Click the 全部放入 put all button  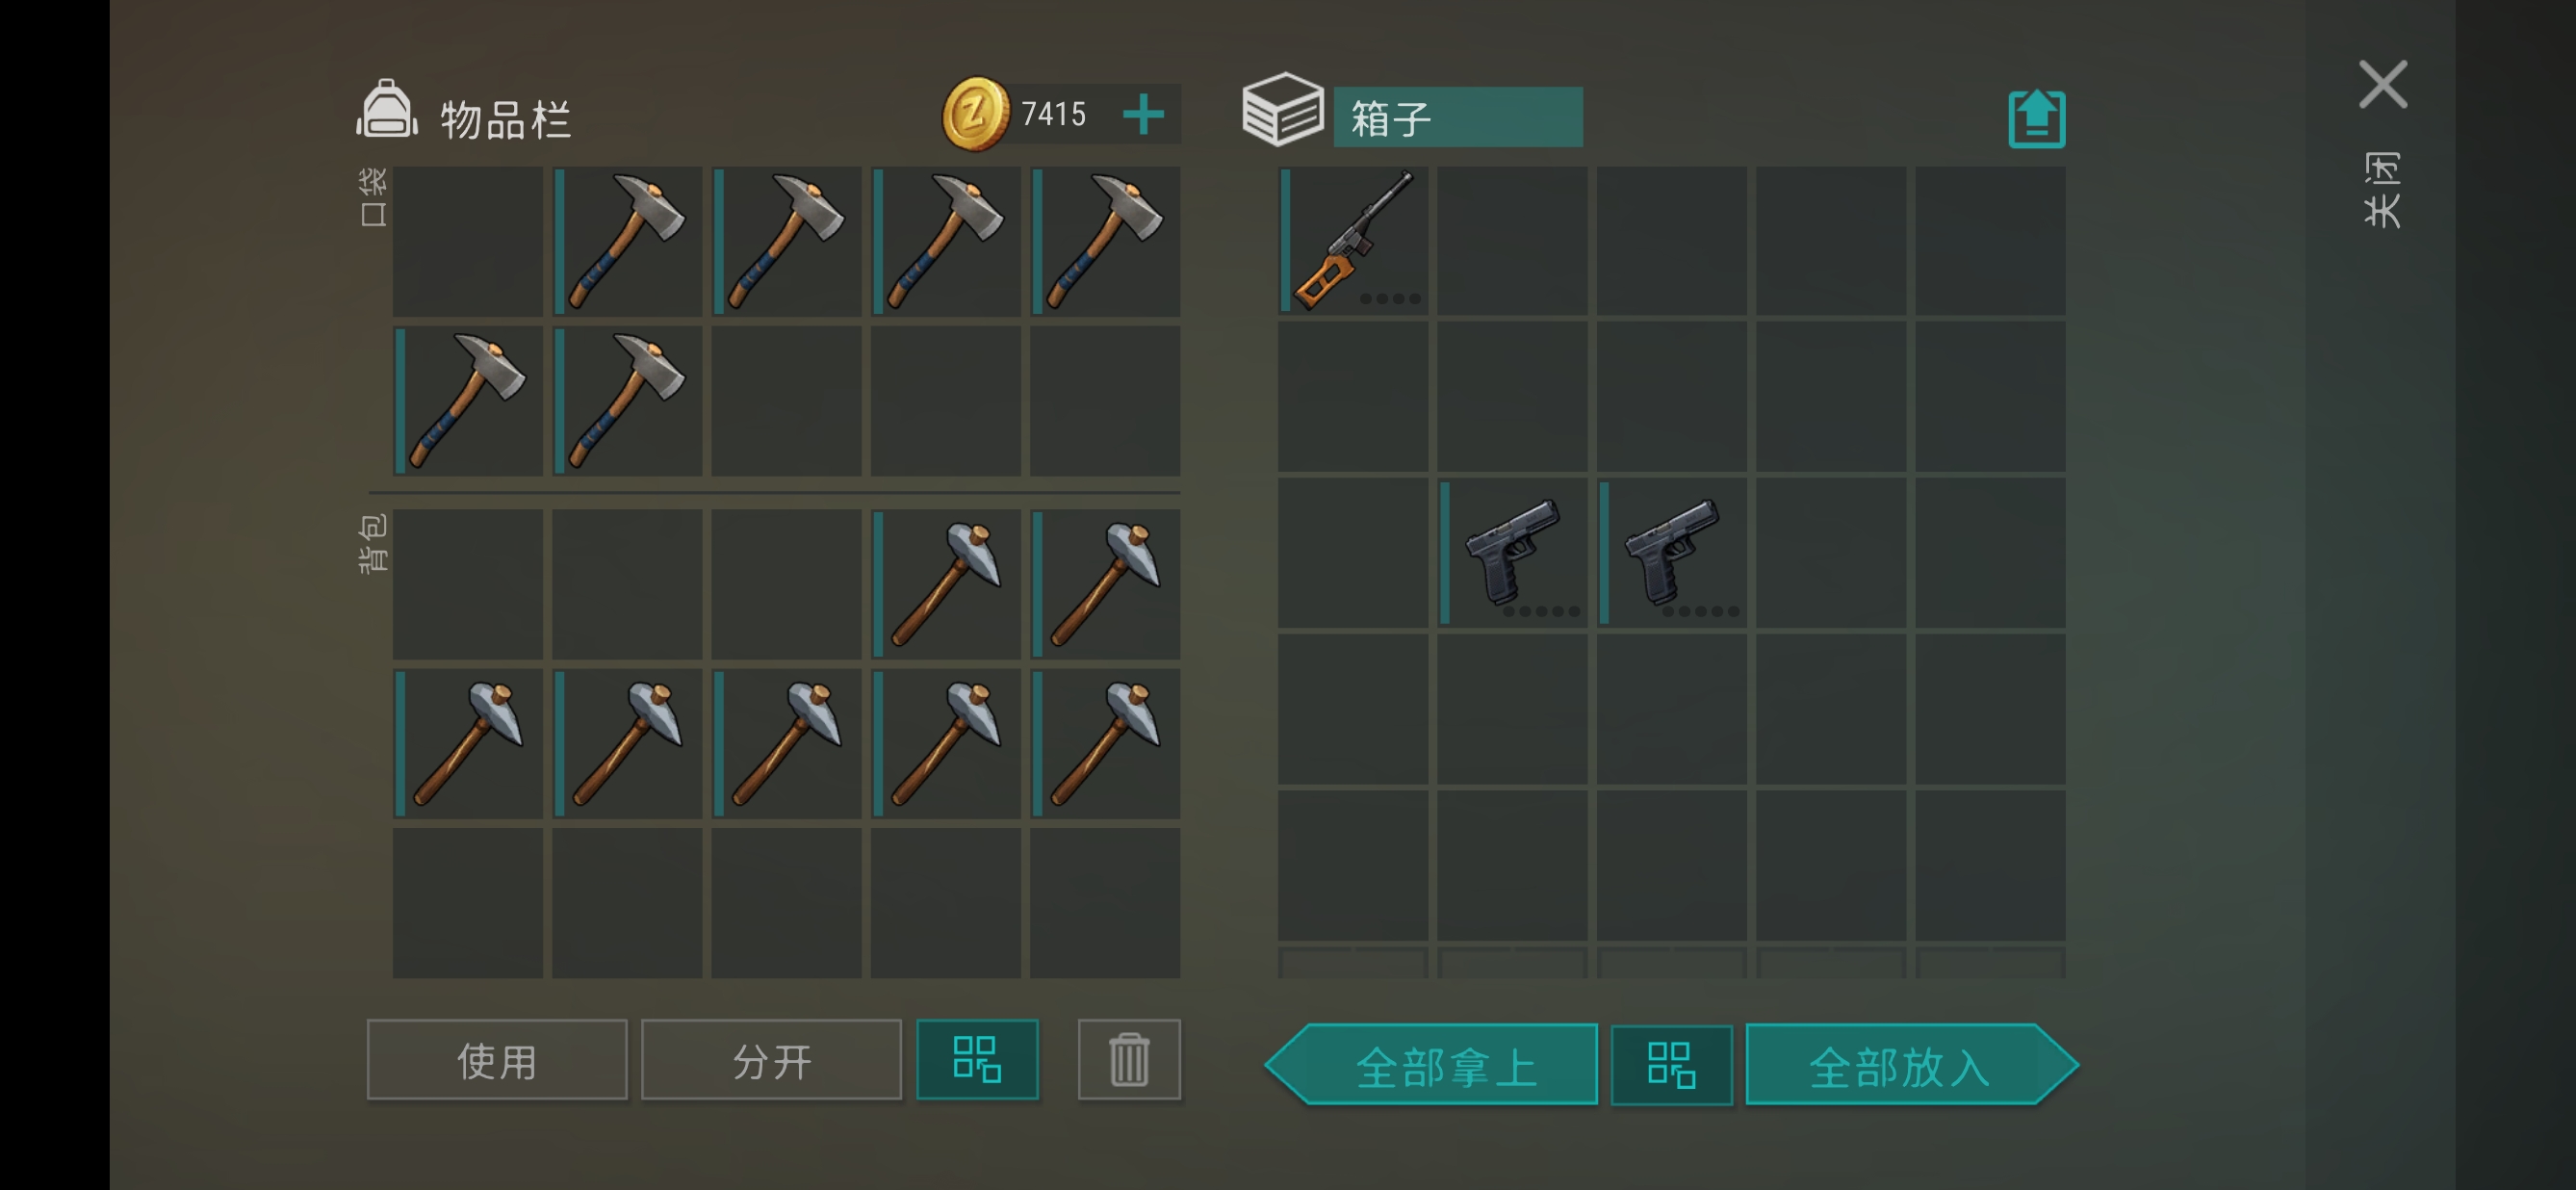pos(1912,1064)
